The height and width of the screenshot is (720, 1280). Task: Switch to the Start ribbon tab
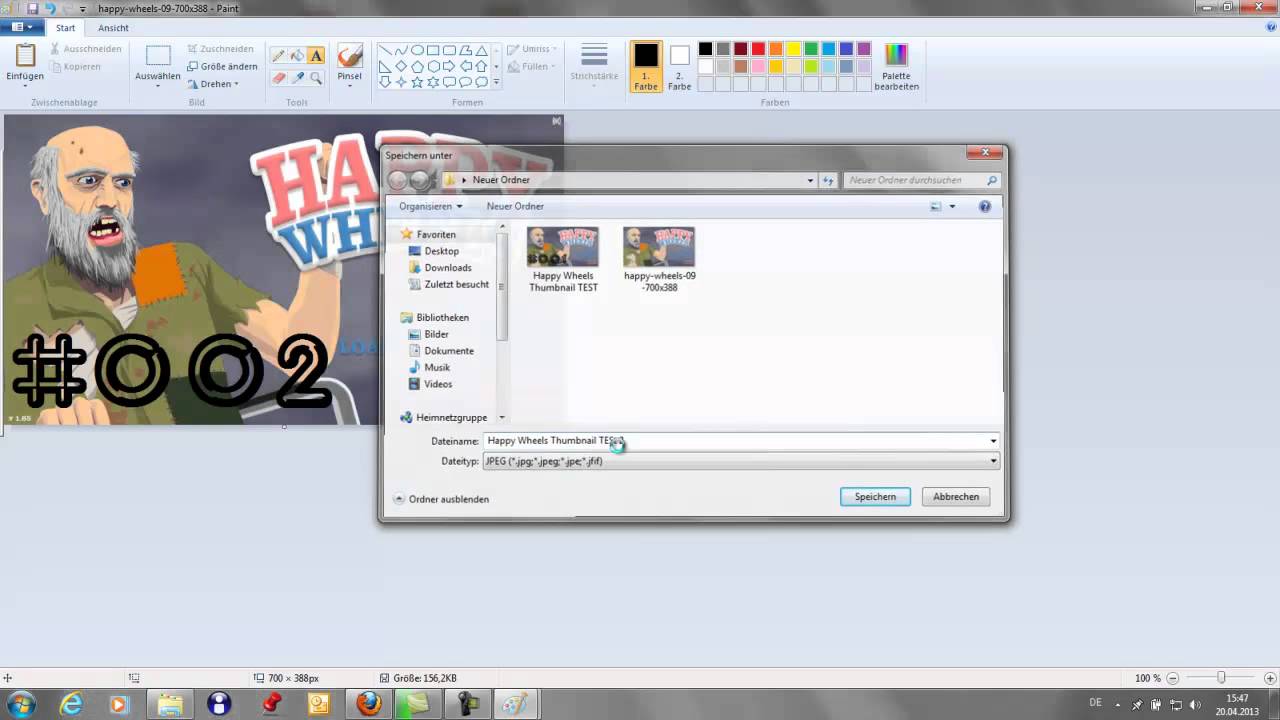(65, 28)
